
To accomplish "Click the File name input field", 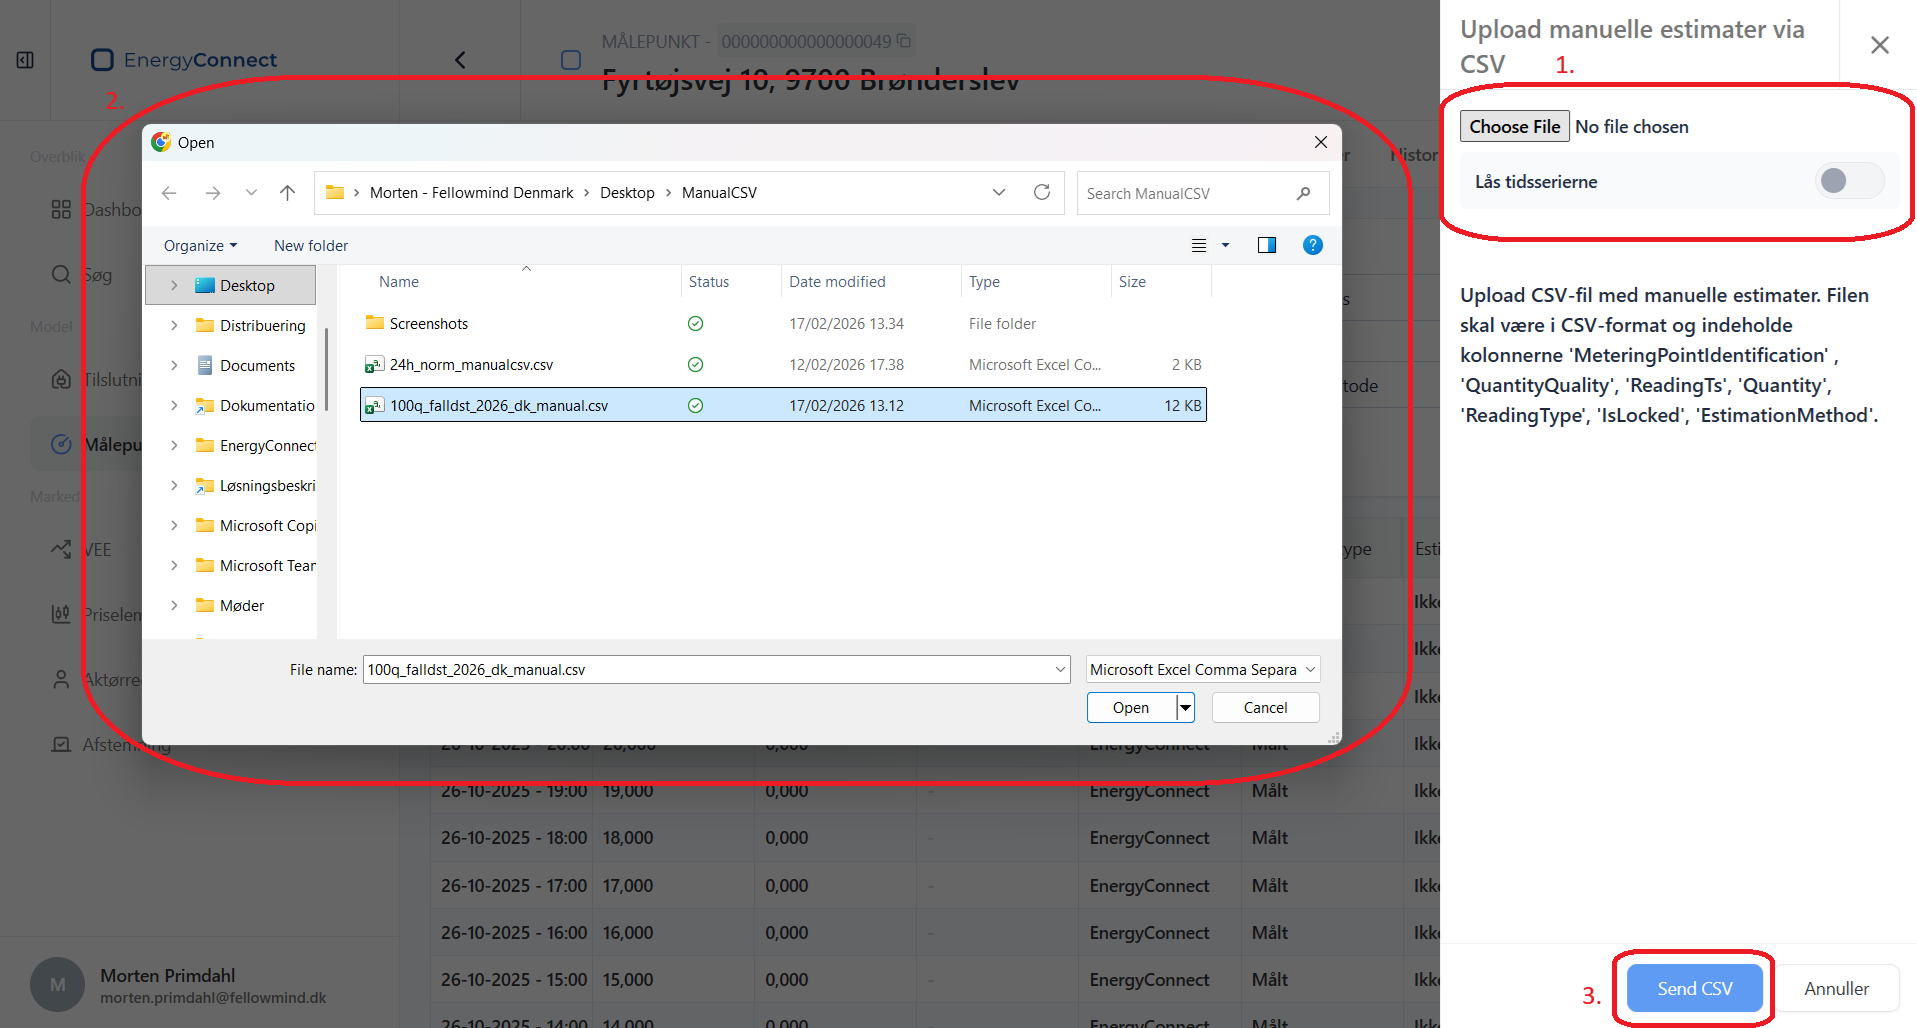I will pos(708,669).
